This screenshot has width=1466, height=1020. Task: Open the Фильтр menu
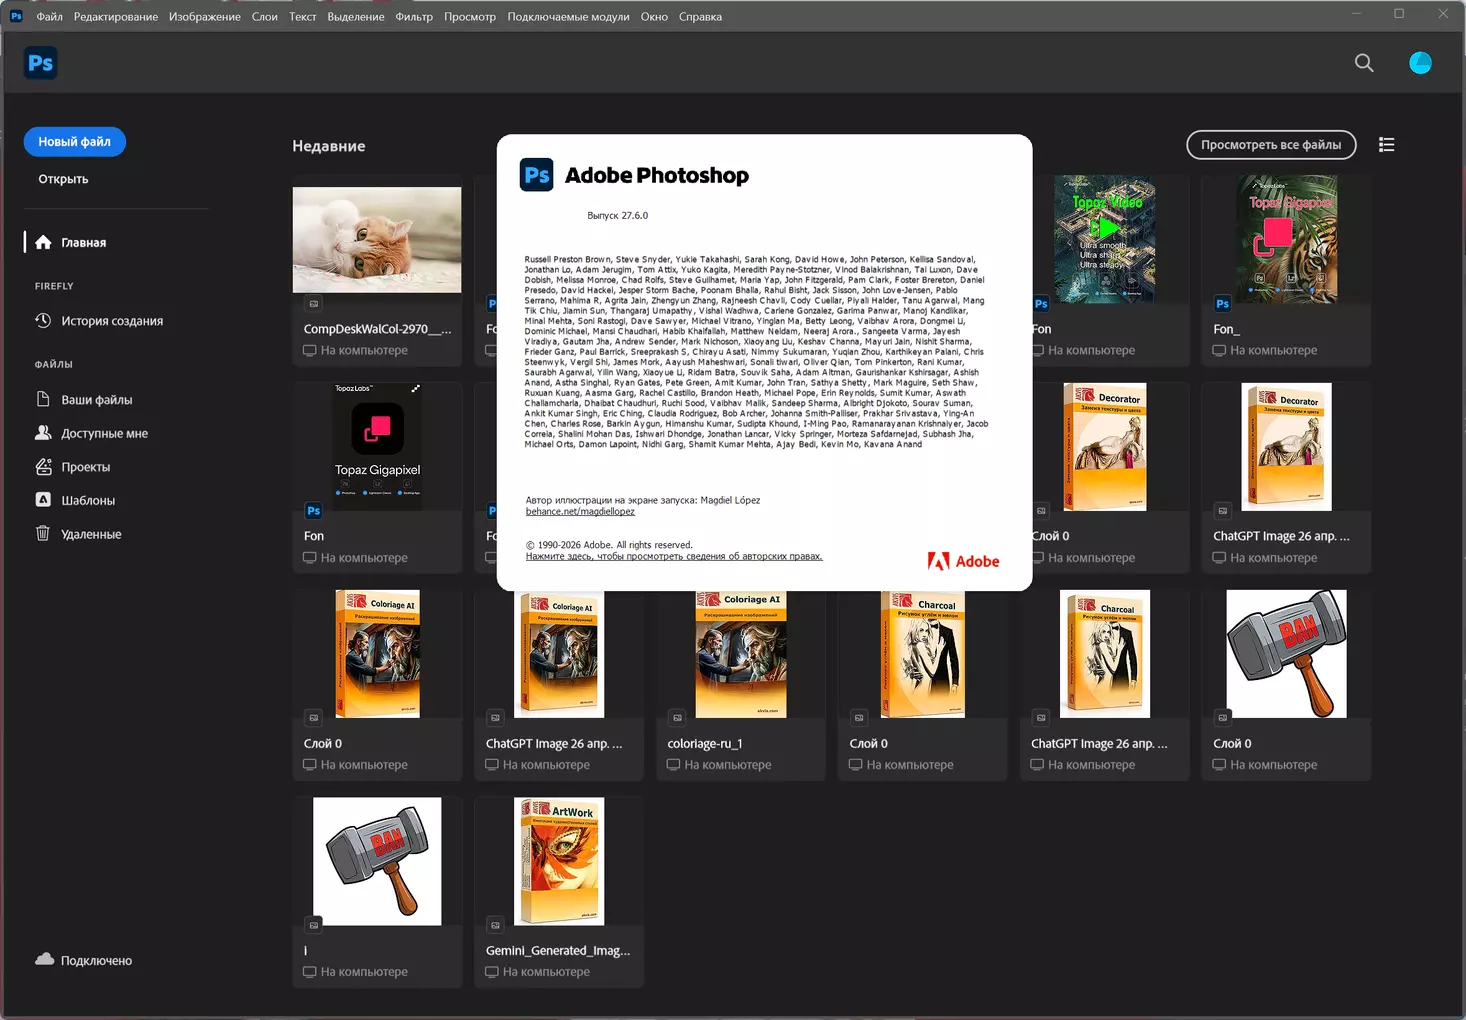(x=414, y=16)
